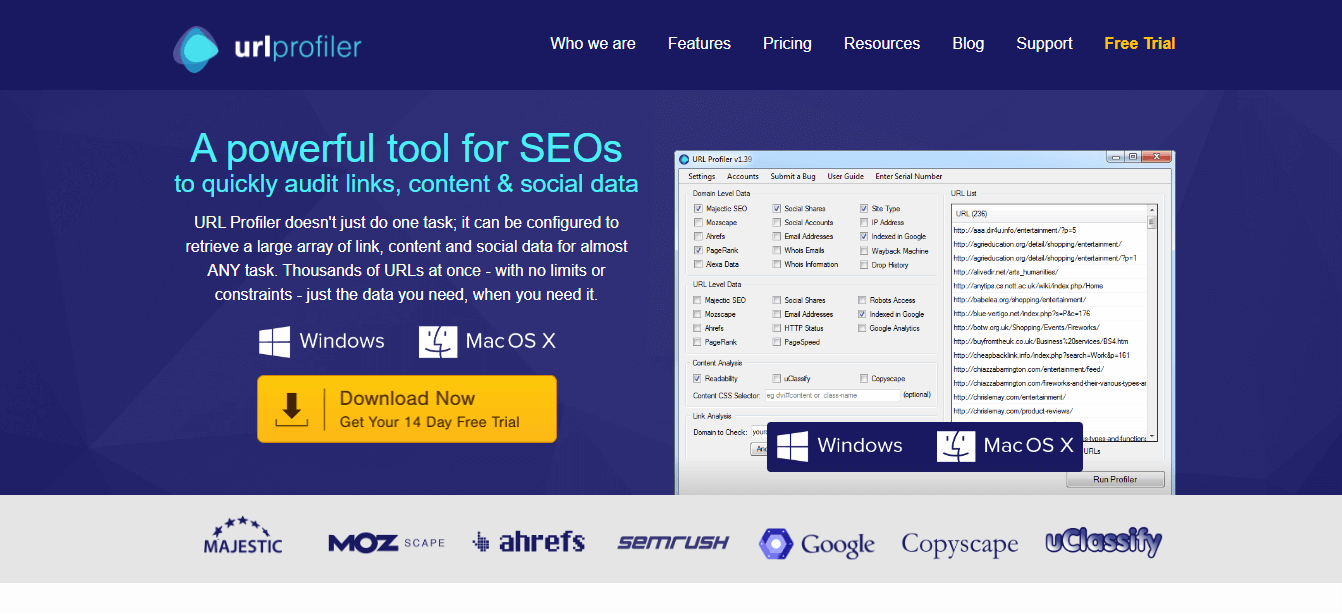The image size is (1342, 614).
Task: Enable Robots Access checkbox
Action: coord(862,300)
